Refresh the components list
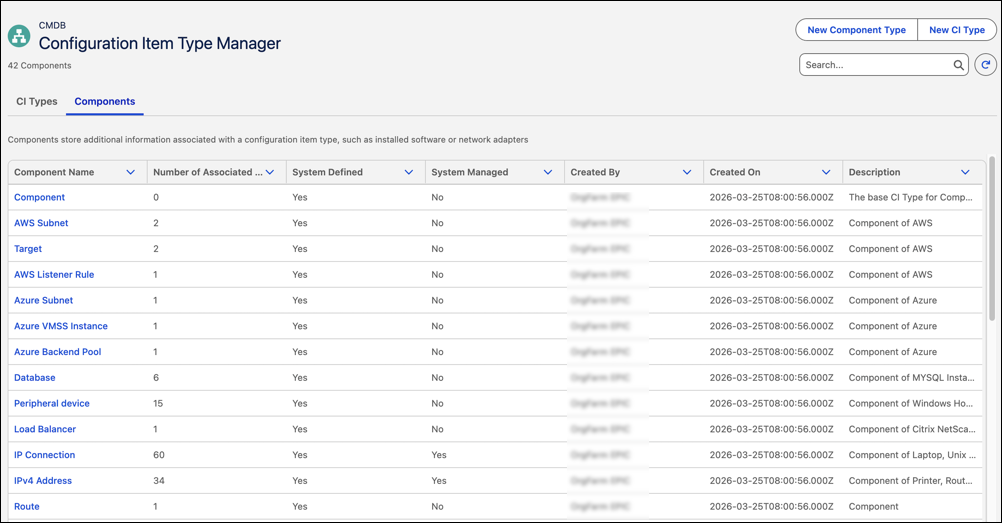Screen dimensions: 1002x523 click(x=985, y=65)
